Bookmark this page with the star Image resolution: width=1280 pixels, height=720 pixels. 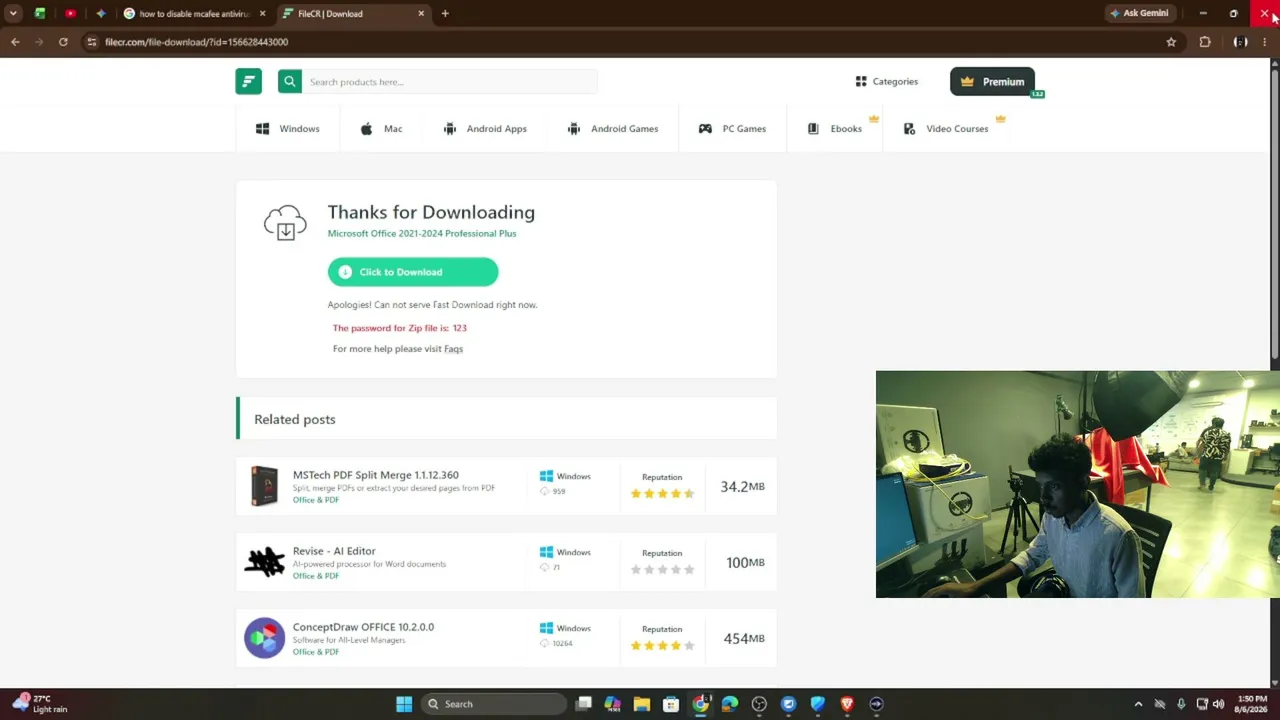(1171, 42)
